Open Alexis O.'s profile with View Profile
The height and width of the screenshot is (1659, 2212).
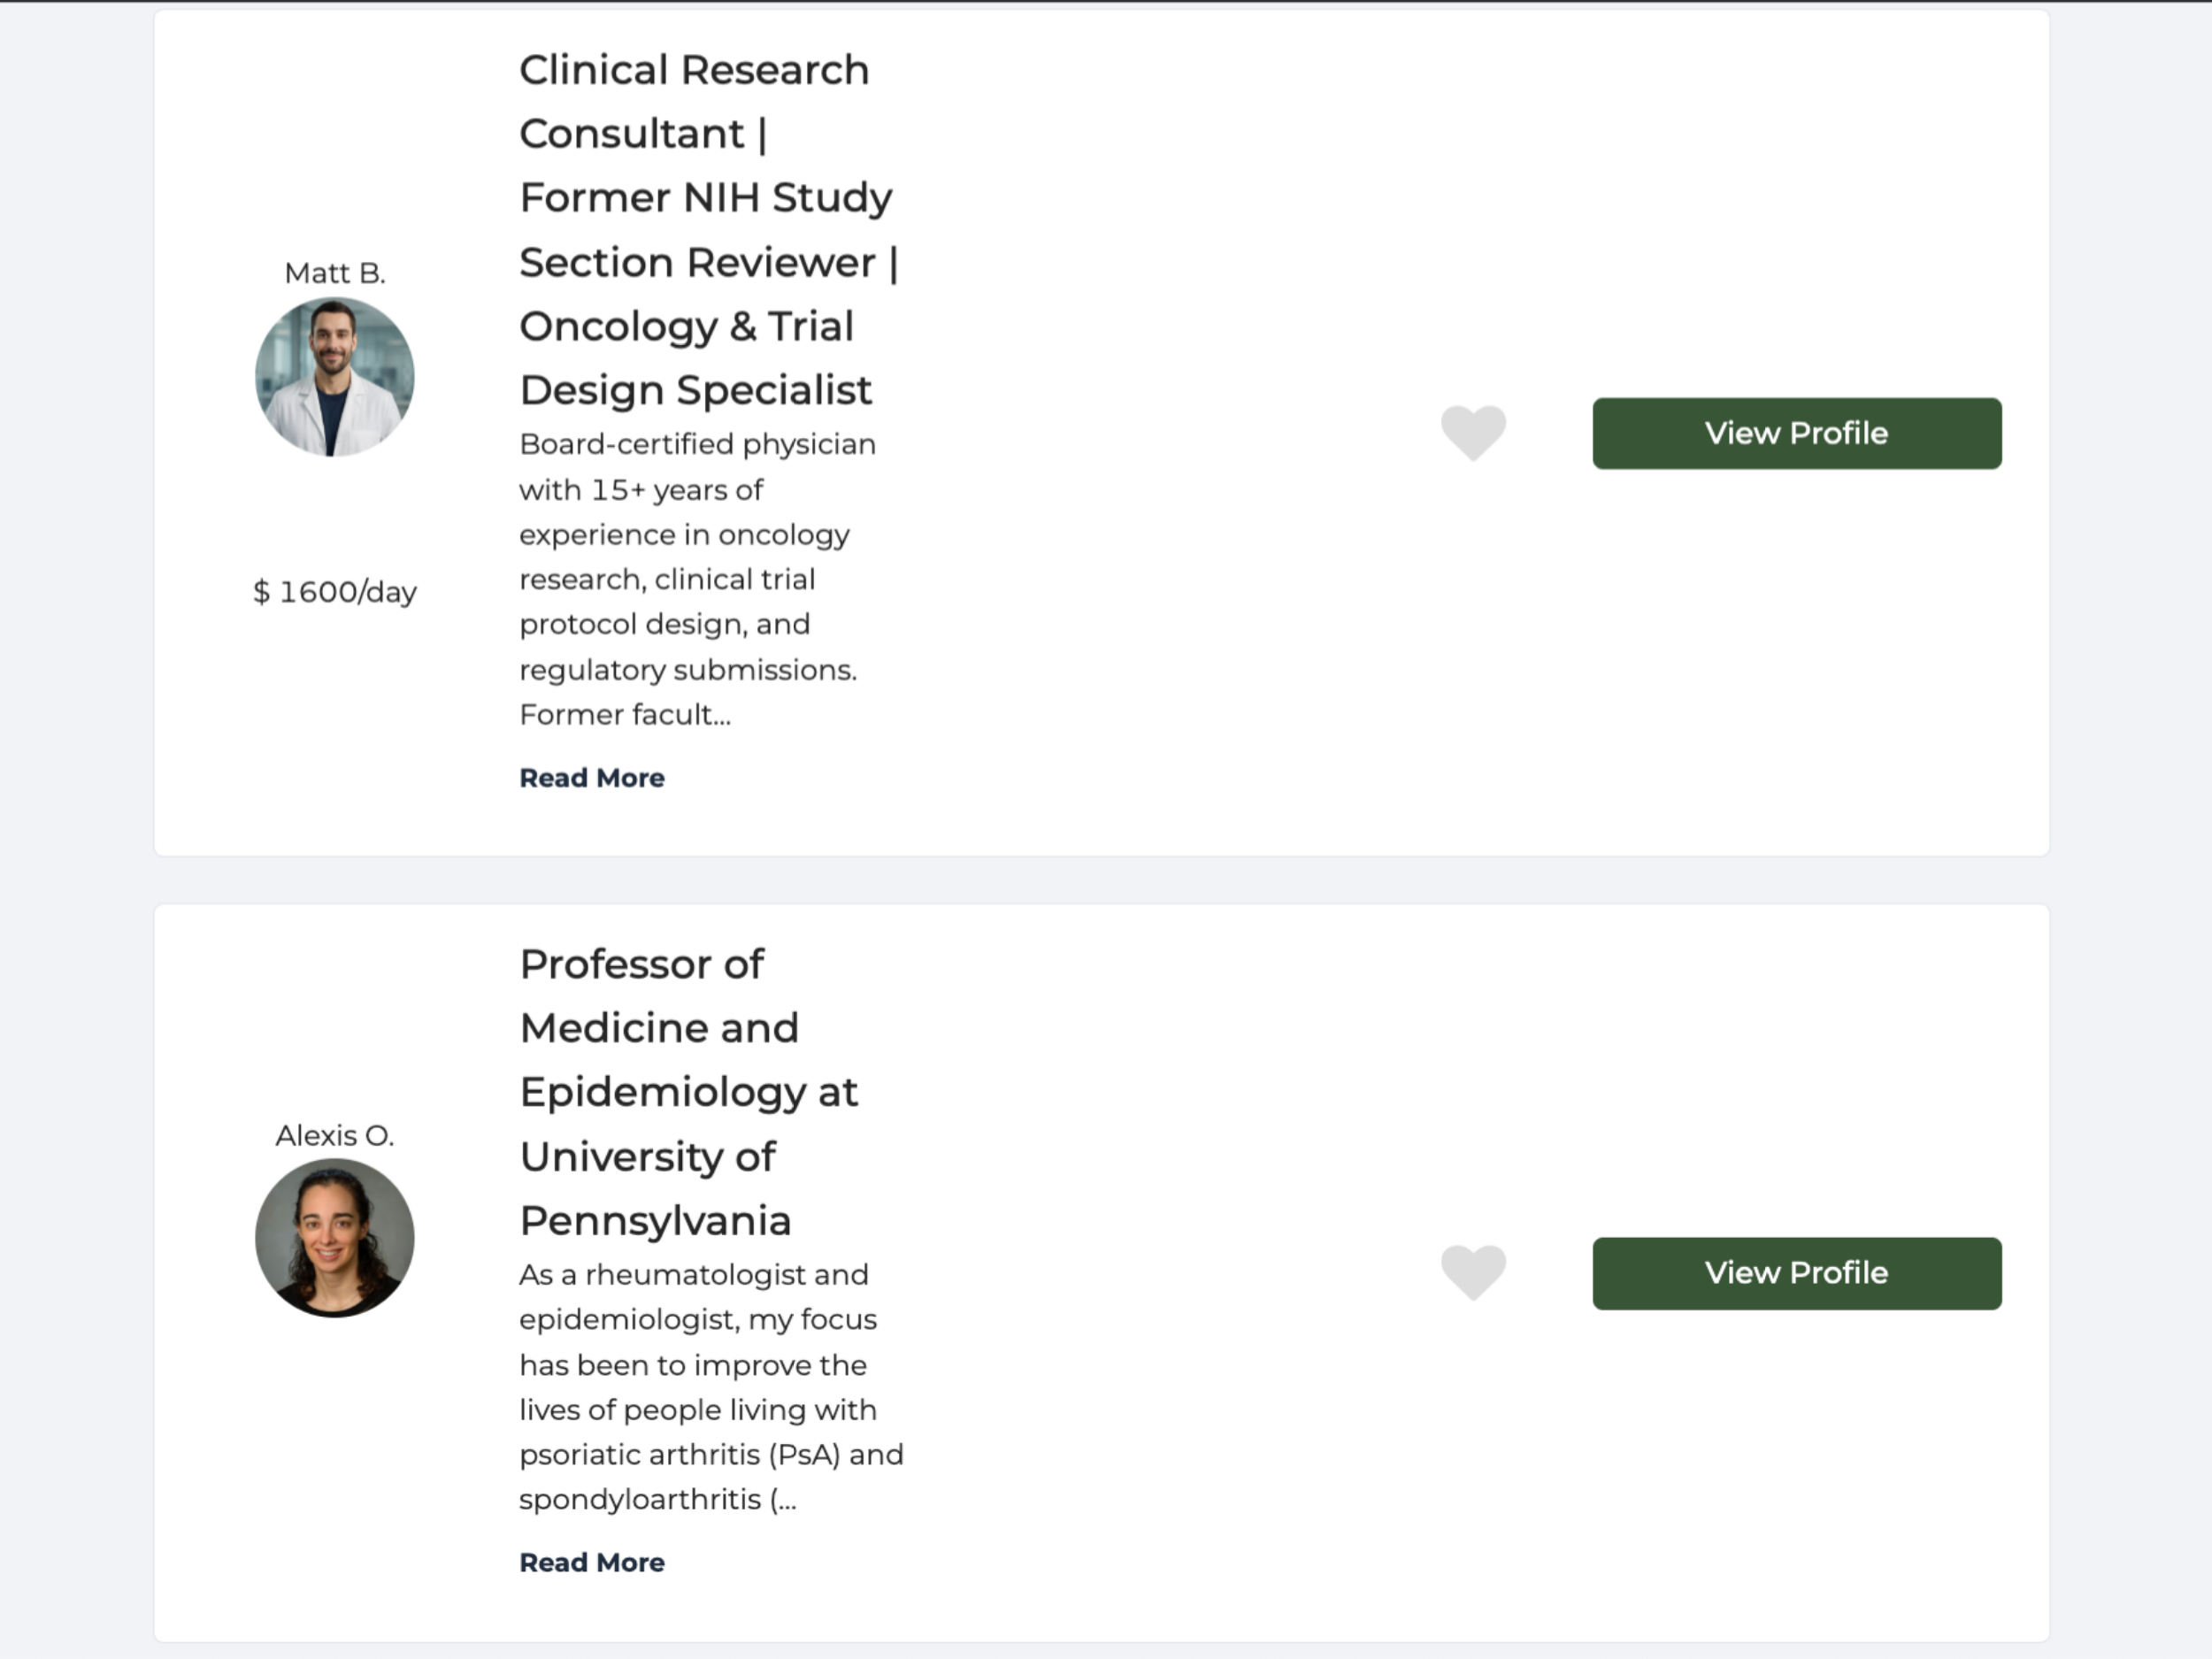coord(1796,1273)
